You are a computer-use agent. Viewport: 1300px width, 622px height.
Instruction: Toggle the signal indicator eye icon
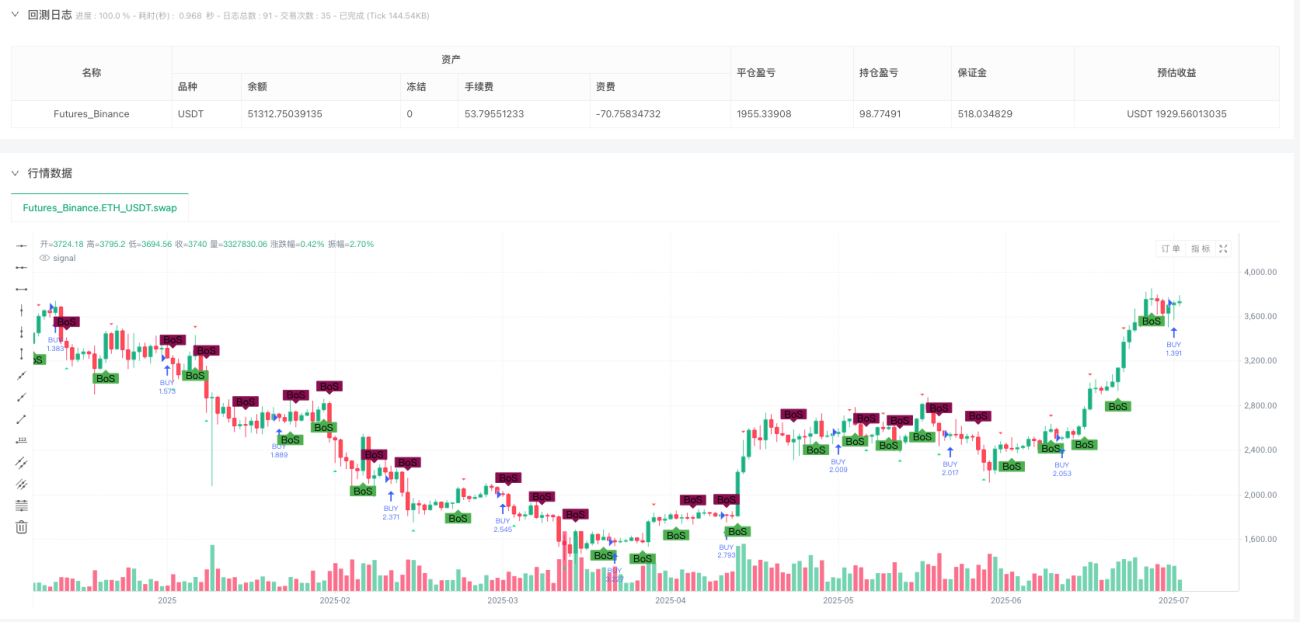(45, 258)
